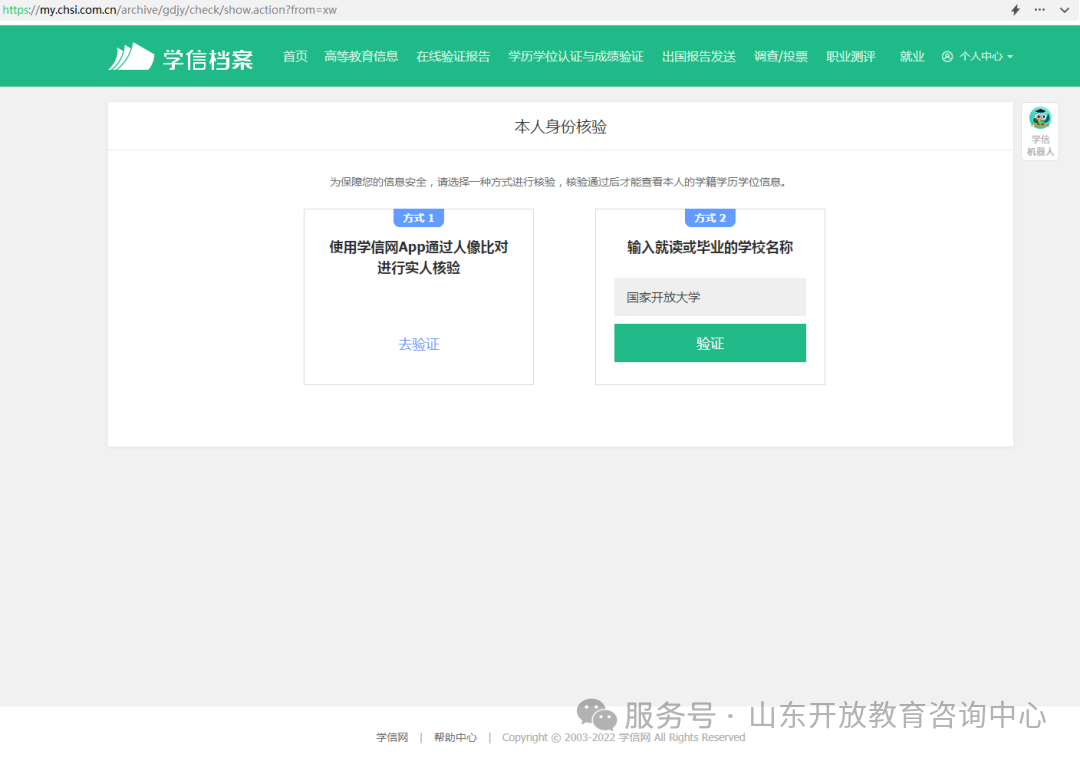The height and width of the screenshot is (758, 1080).
Task: Expand the chevron at browser top right
Action: [x=1064, y=10]
